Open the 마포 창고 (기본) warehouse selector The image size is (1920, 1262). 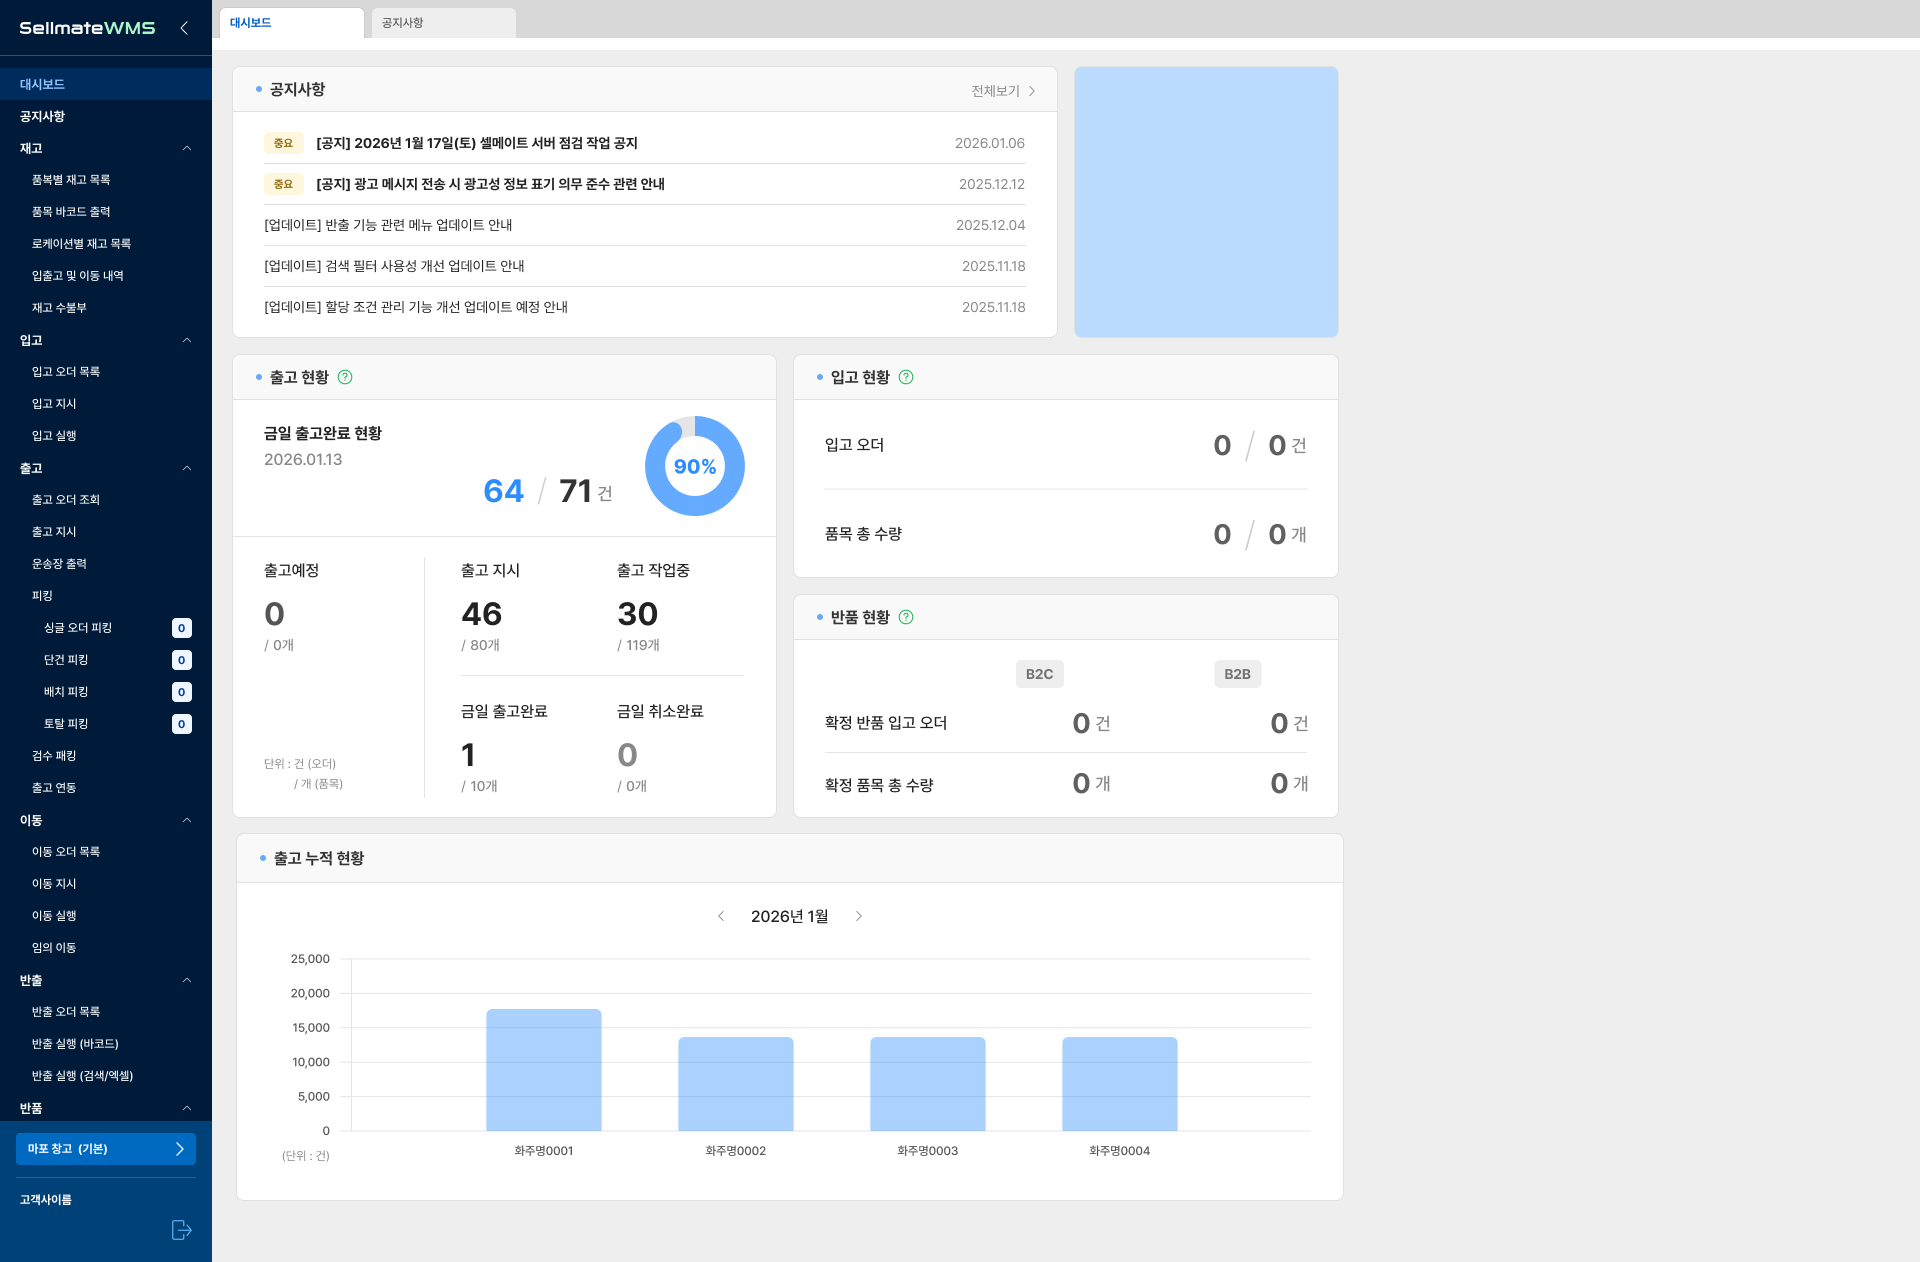(106, 1149)
